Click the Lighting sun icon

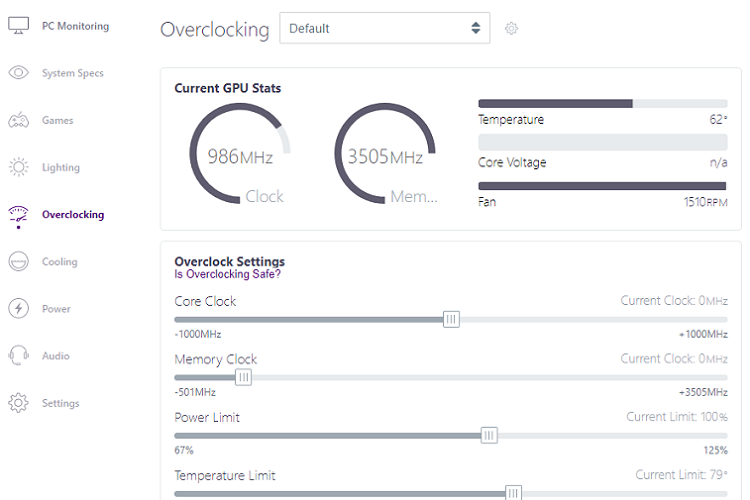click(x=18, y=168)
